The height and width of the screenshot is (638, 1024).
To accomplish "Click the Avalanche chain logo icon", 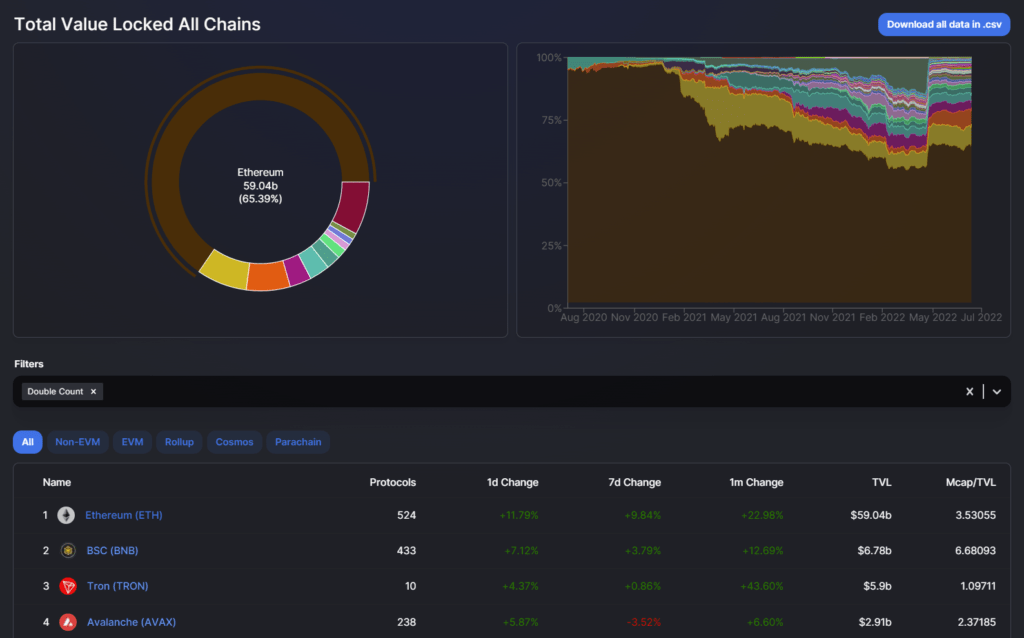I will (x=68, y=622).
